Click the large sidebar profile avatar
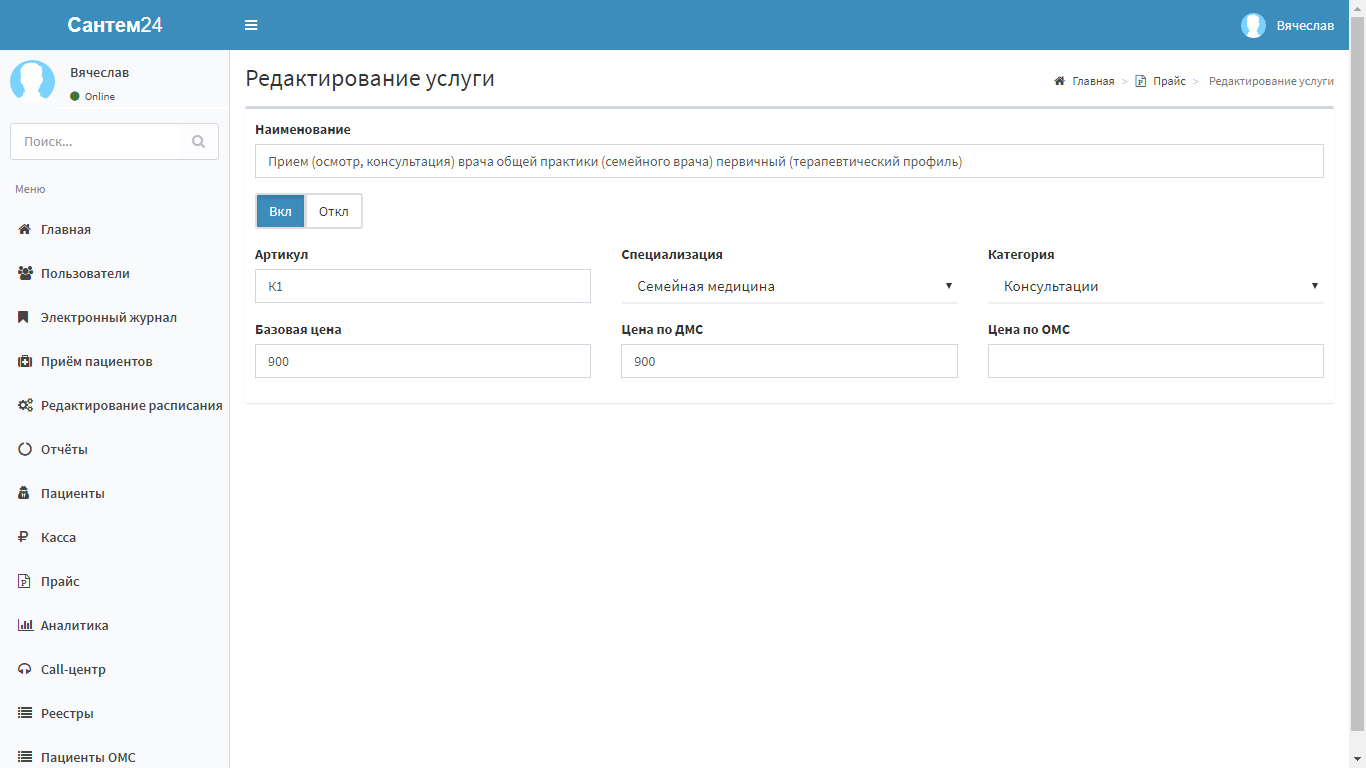Screen dimensions: 1366x768 pyautogui.click(x=33, y=81)
